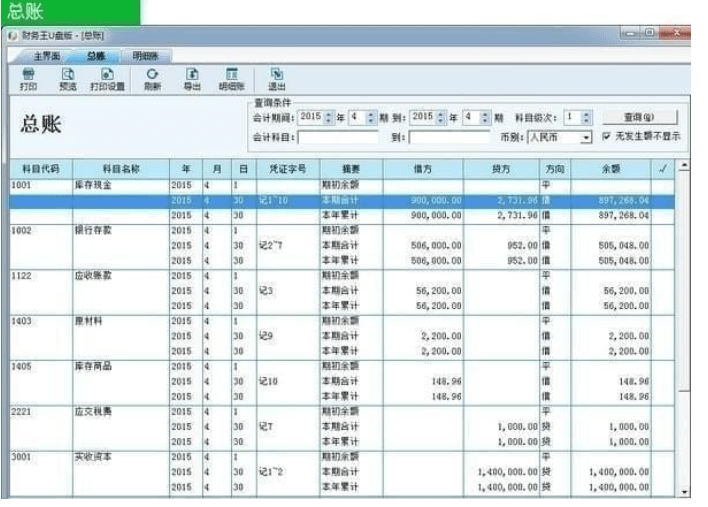Toggle 无发生额不显示 checkbox
Screen dimensions: 708x507
coord(606,136)
